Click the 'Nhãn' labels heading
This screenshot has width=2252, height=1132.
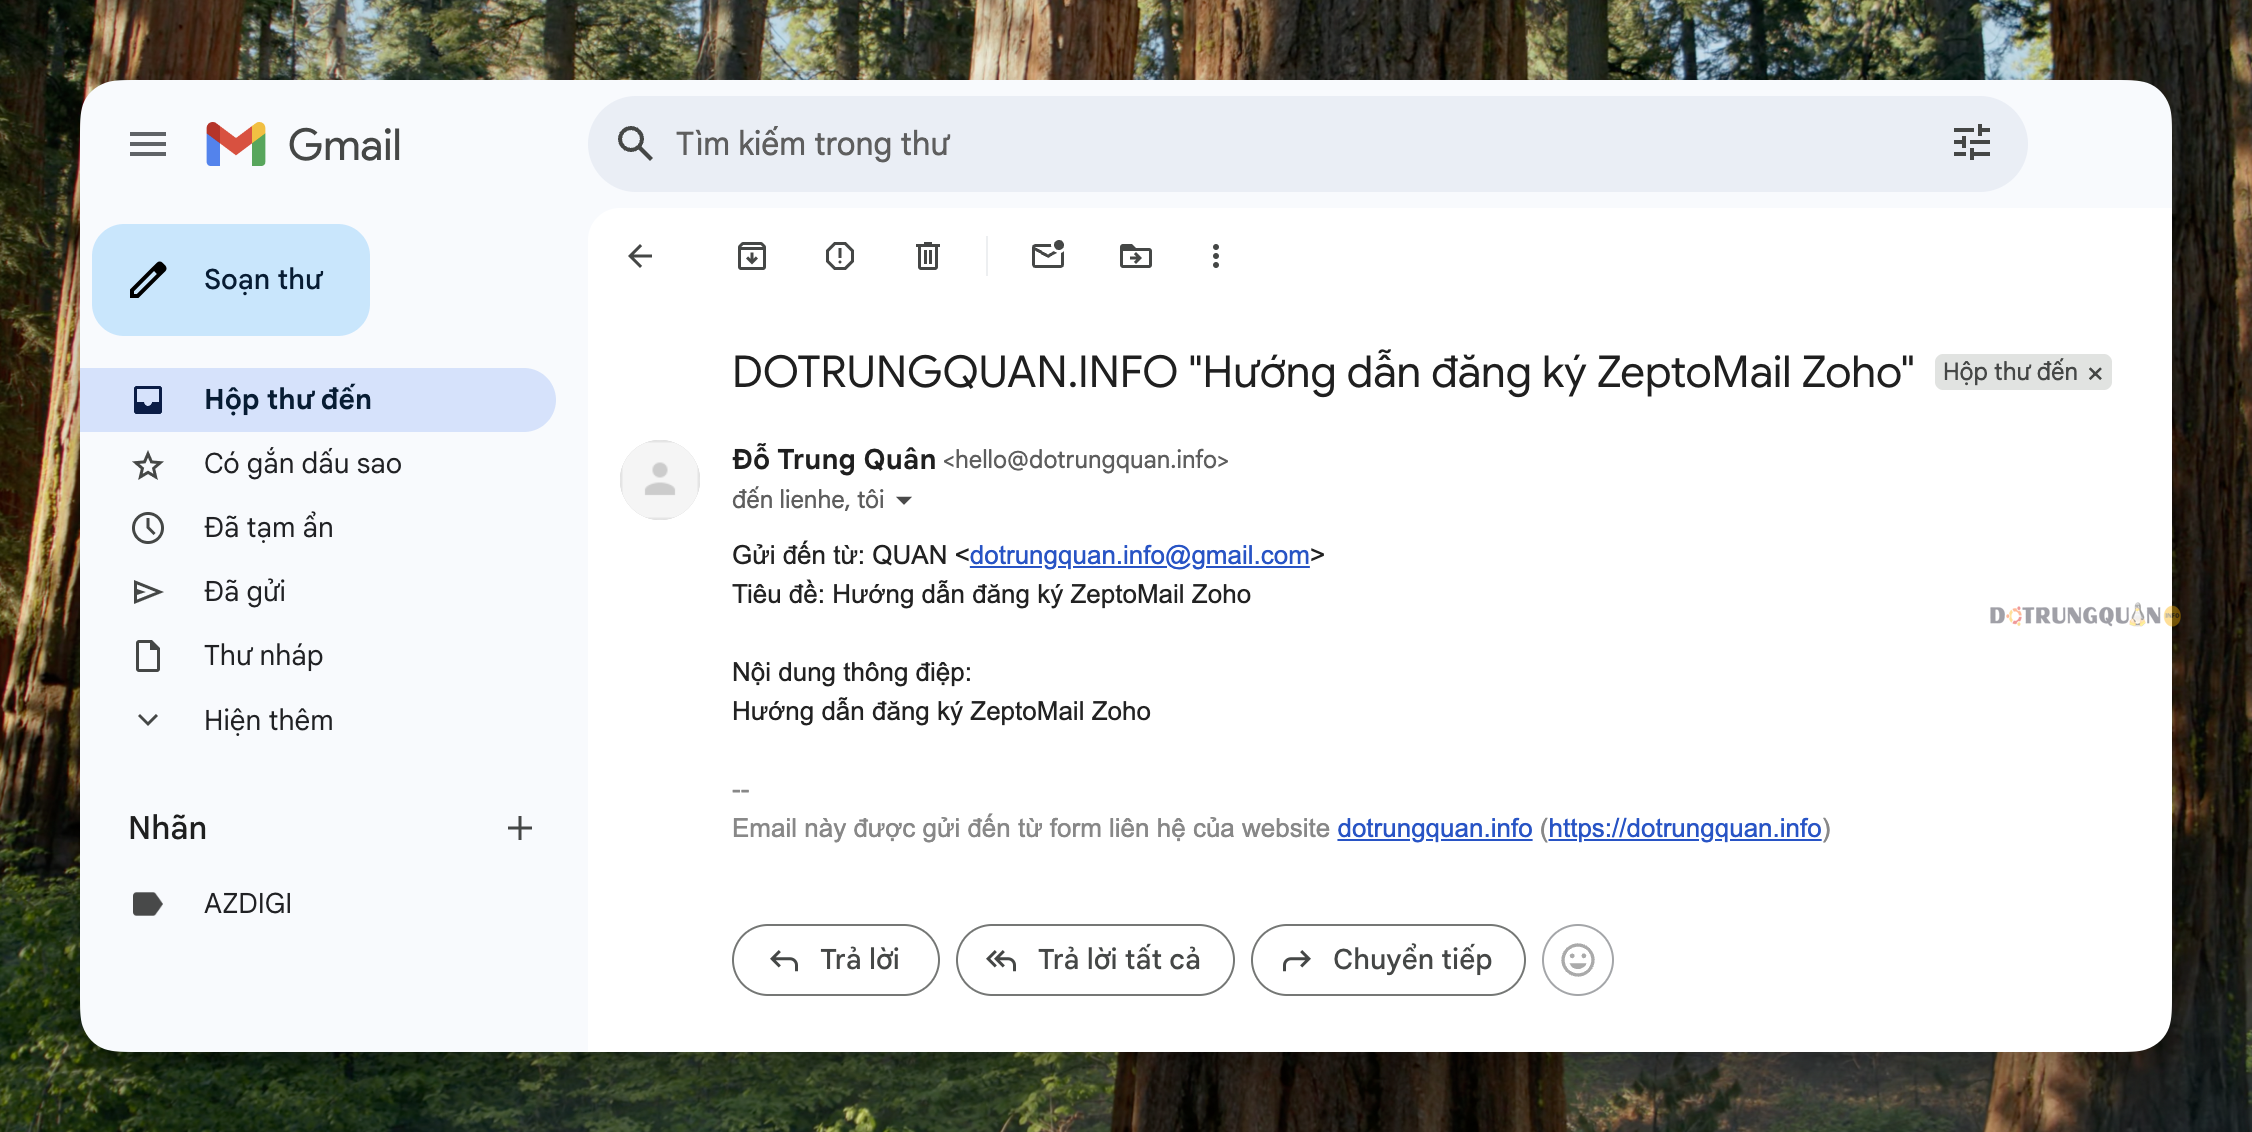click(168, 828)
